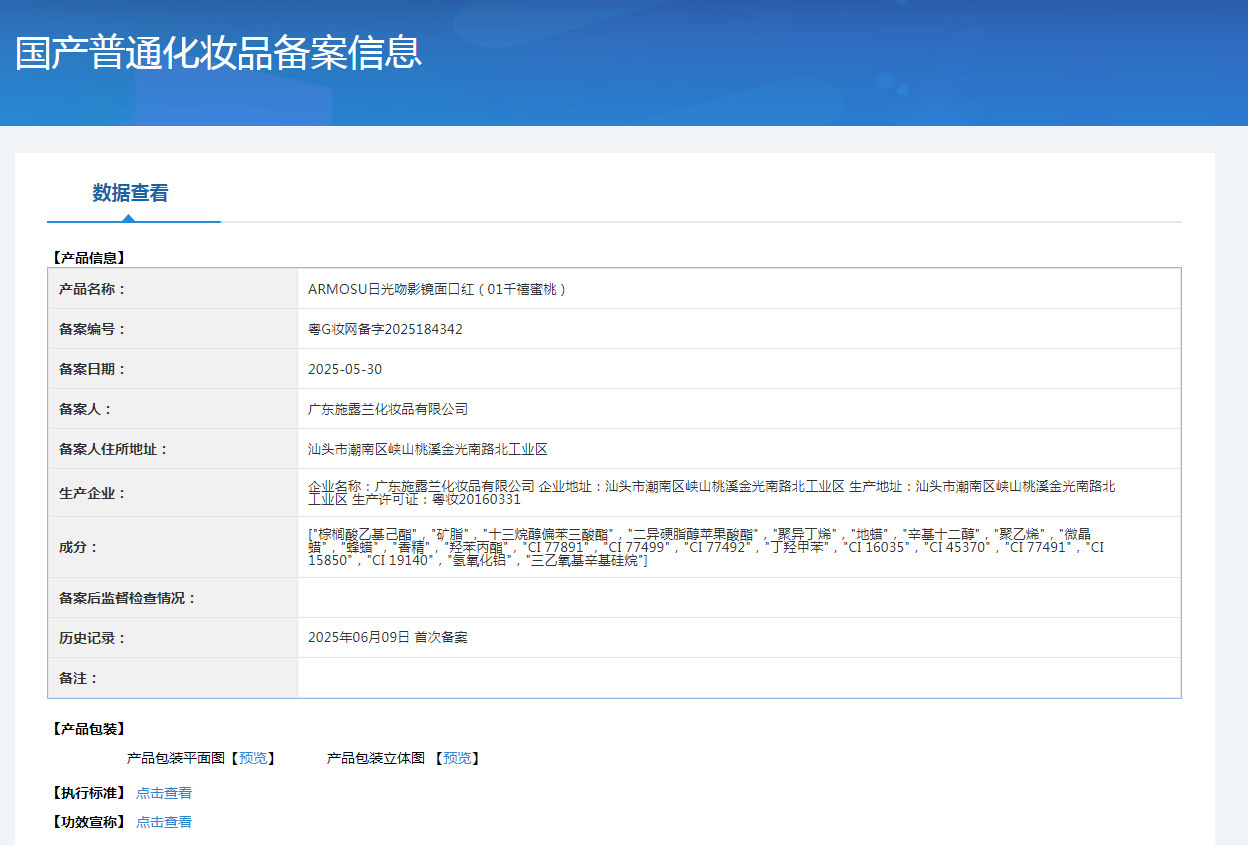The height and width of the screenshot is (845, 1248).
Task: Click the 成分： label cell
Action: pyautogui.click(x=173, y=547)
